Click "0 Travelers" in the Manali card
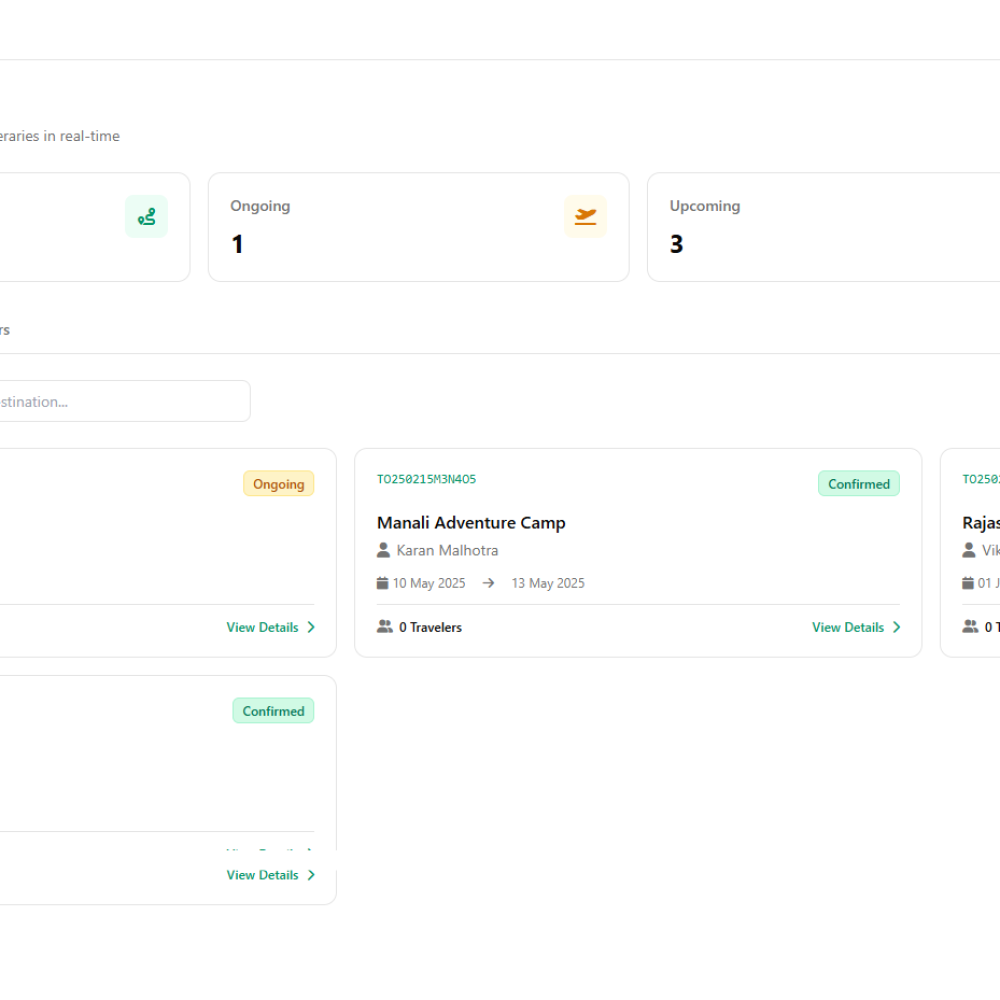The image size is (1000, 1000). coord(430,627)
